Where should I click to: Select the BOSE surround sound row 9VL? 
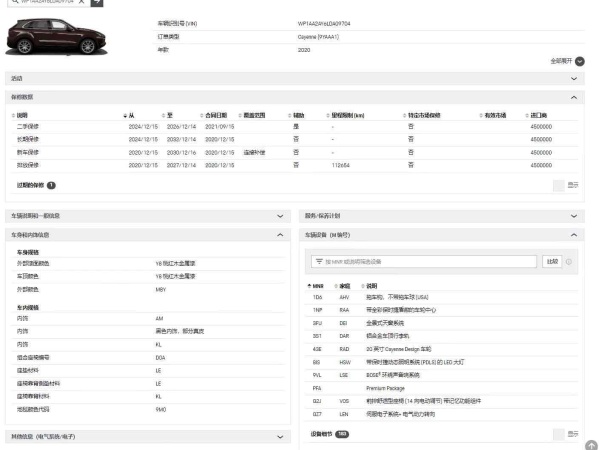tap(442, 375)
